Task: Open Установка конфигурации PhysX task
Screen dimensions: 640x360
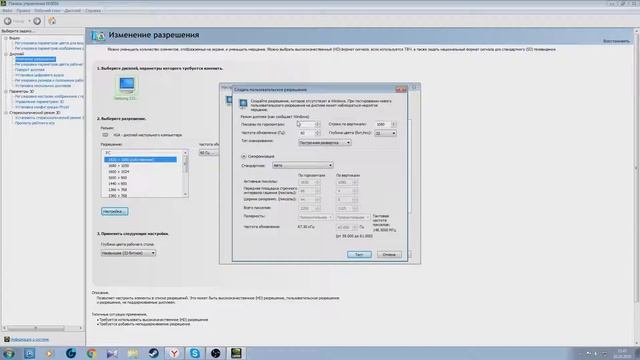Action: (42, 107)
